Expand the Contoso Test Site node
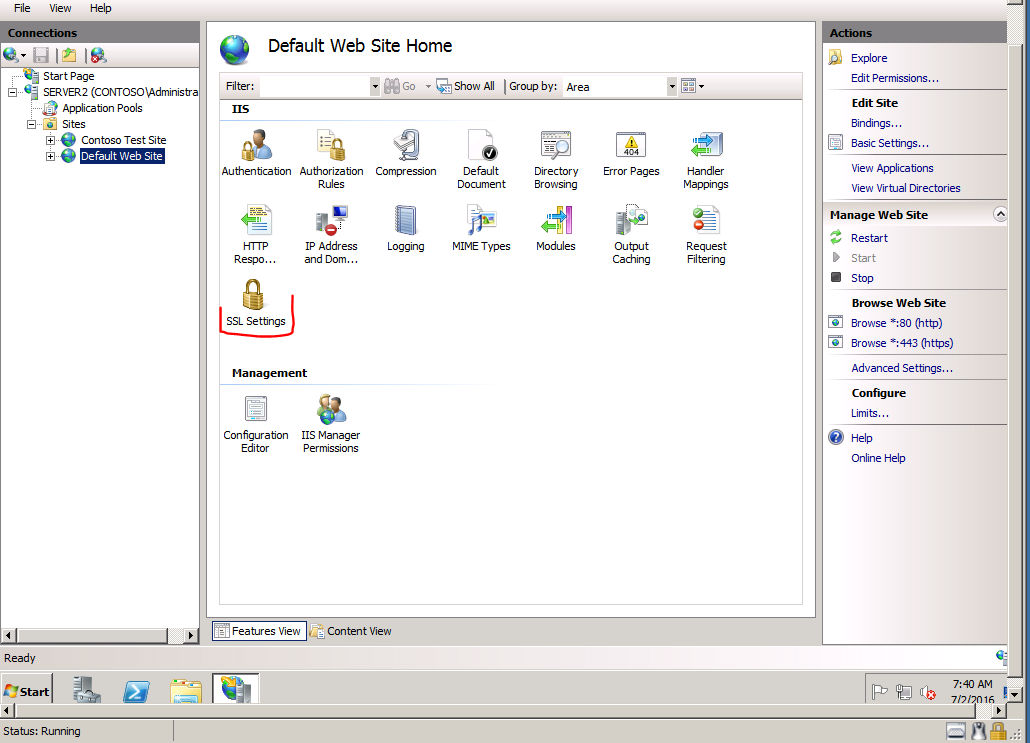Screen dimensions: 1030x743 (50, 140)
